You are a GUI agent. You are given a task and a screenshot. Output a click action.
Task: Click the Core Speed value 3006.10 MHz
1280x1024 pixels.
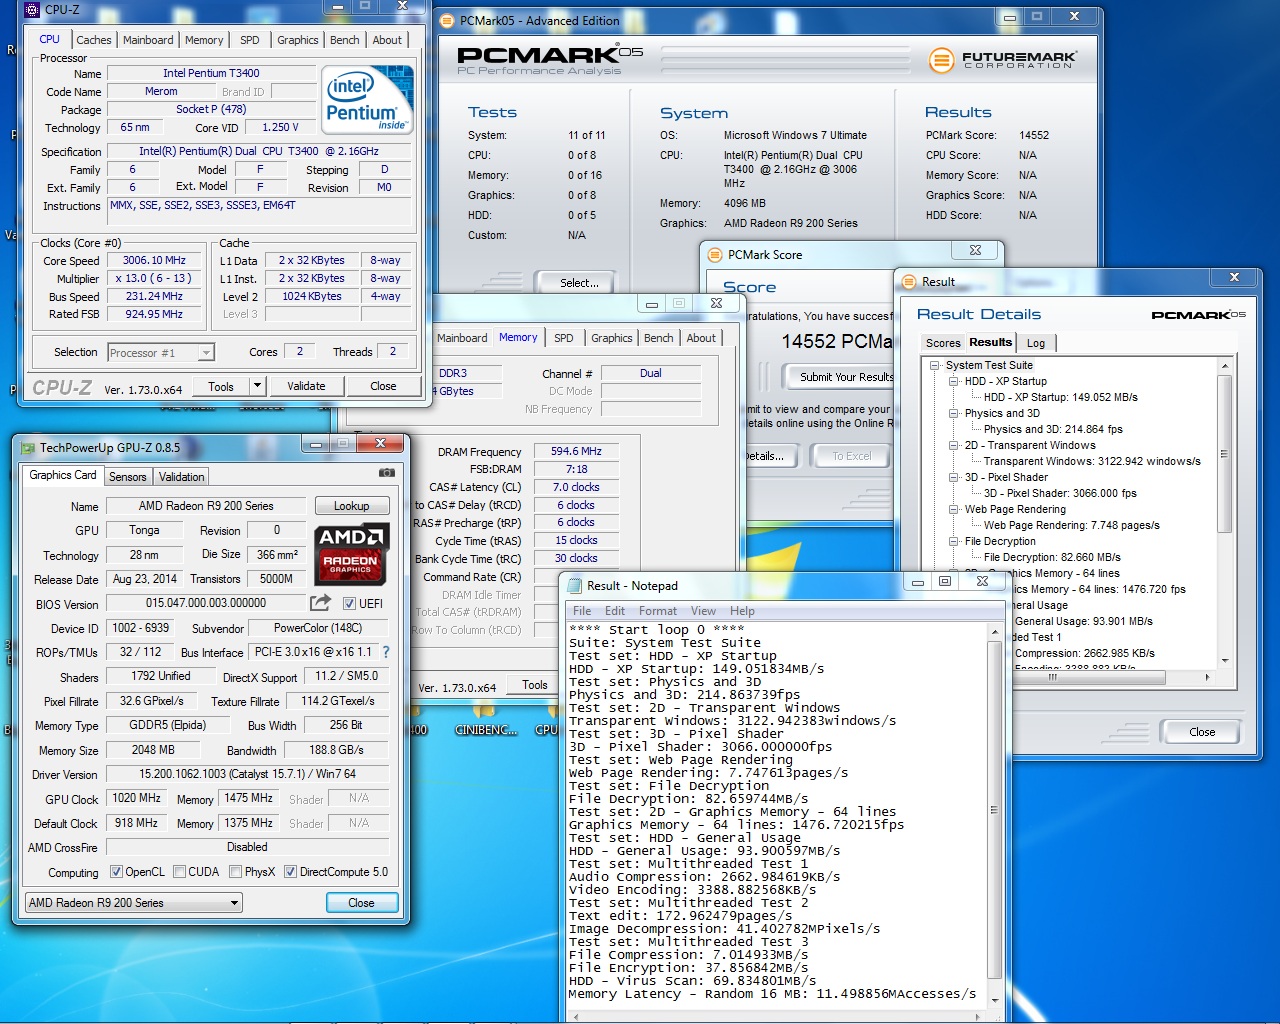click(x=154, y=260)
